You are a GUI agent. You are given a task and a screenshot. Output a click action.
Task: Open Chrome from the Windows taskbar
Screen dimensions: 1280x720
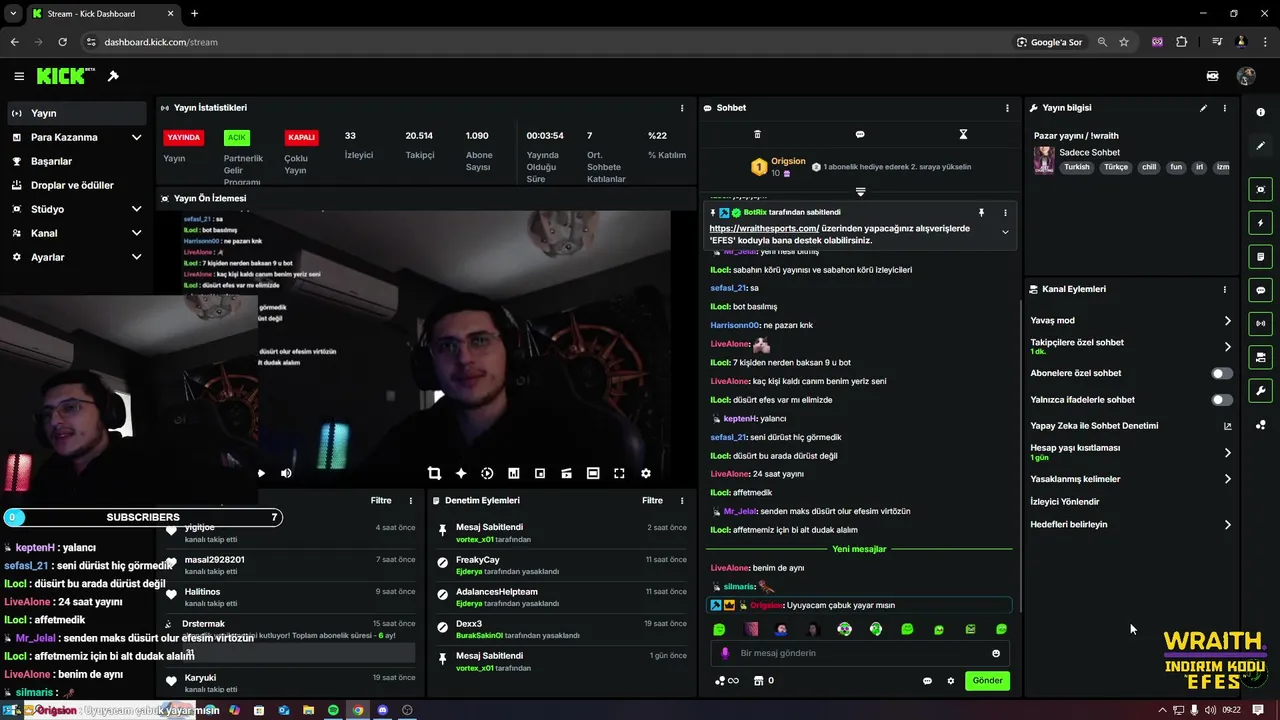pyautogui.click(x=358, y=710)
